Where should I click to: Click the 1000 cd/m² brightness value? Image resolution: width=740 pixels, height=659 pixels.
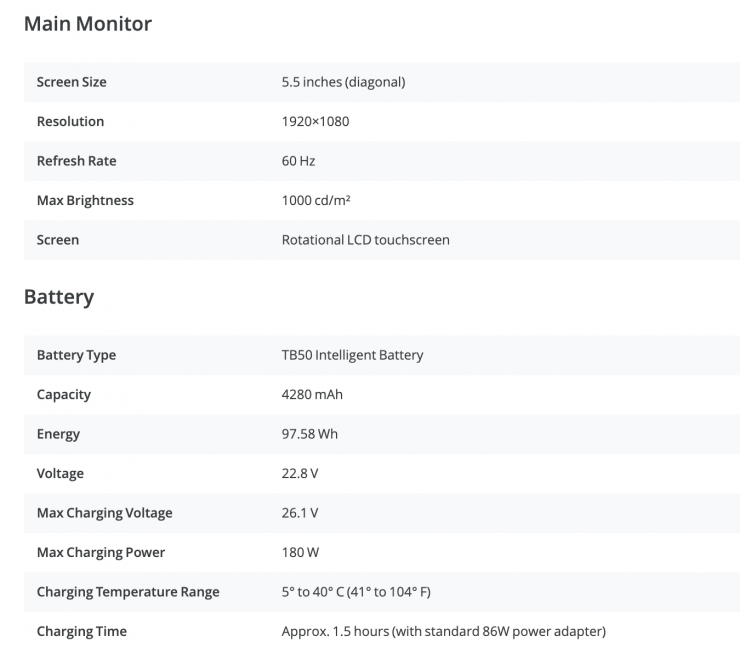pyautogui.click(x=316, y=200)
